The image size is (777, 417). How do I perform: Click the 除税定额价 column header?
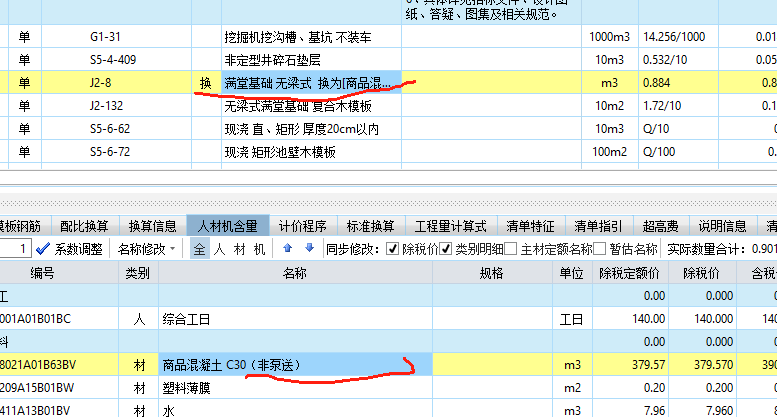pyautogui.click(x=630, y=273)
